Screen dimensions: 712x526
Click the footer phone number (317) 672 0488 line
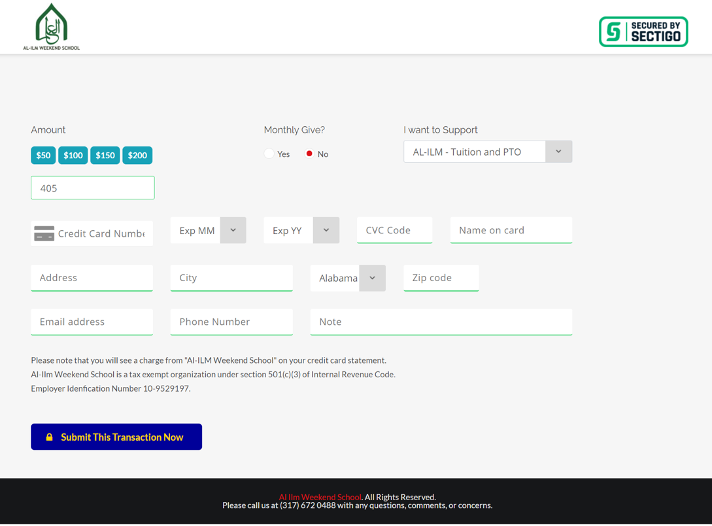[x=357, y=506]
